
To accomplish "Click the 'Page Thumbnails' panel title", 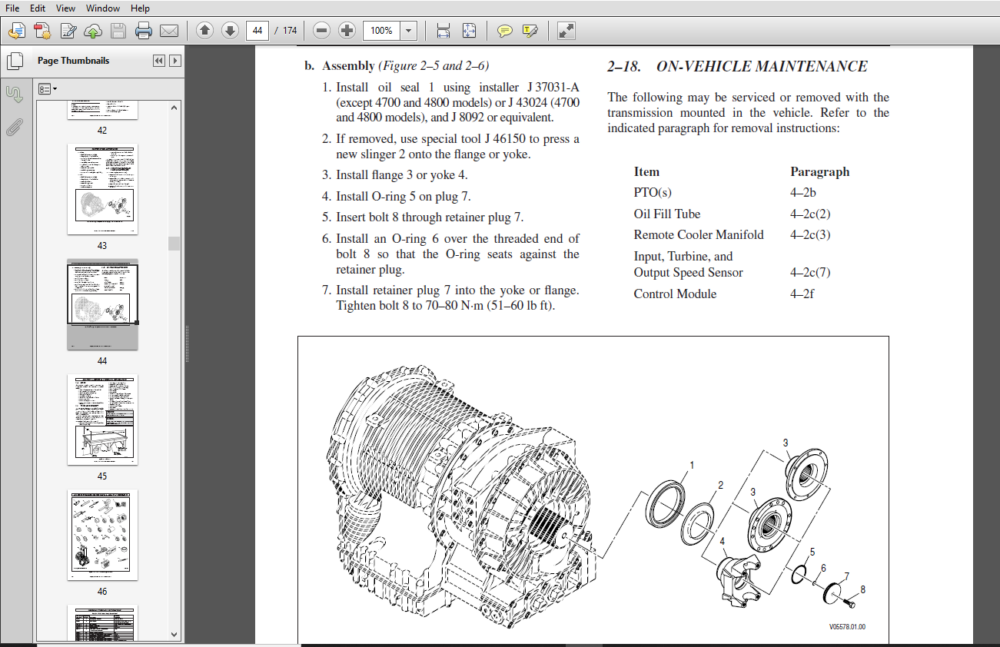I will click(73, 61).
